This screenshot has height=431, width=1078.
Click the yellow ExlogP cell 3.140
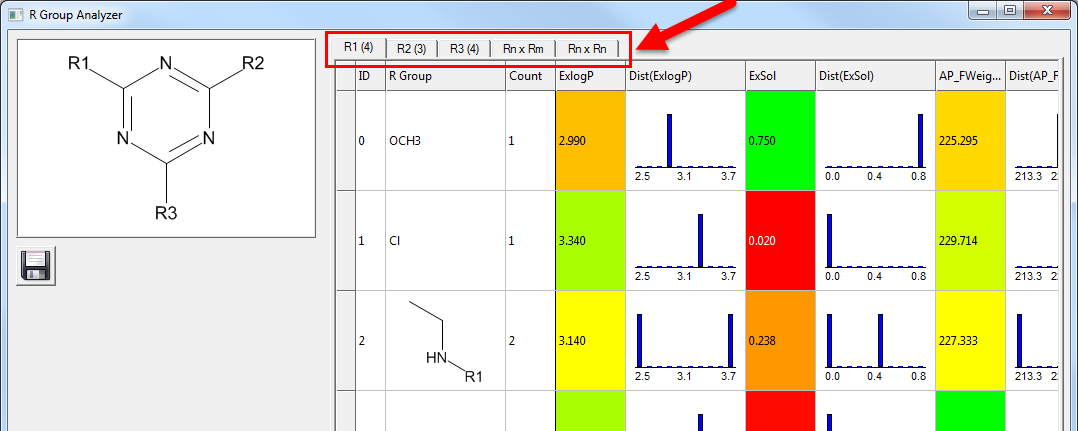(x=590, y=340)
